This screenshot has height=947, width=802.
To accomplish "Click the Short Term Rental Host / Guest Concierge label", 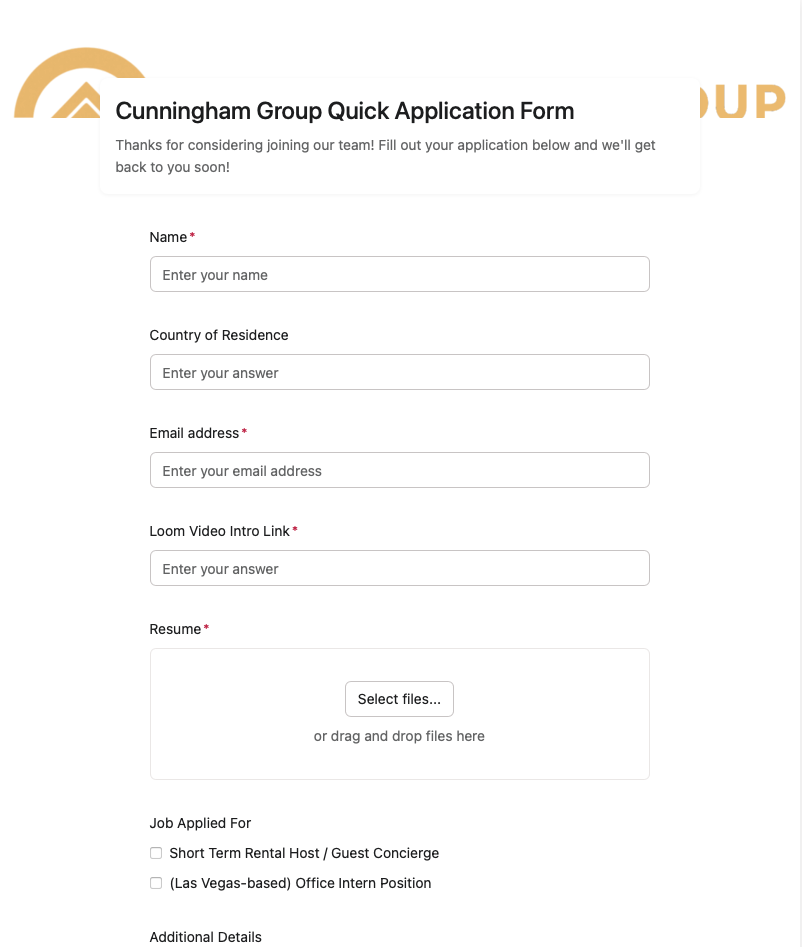I will (x=304, y=853).
